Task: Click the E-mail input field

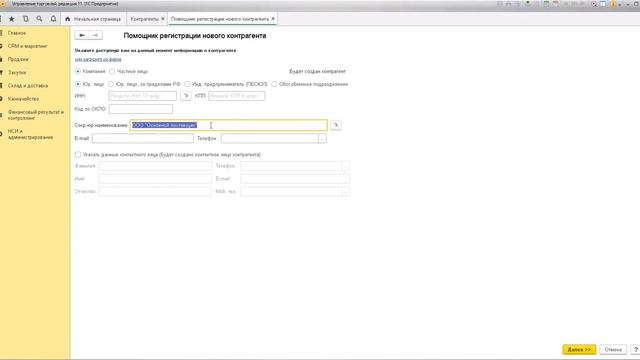Action: coord(143,138)
